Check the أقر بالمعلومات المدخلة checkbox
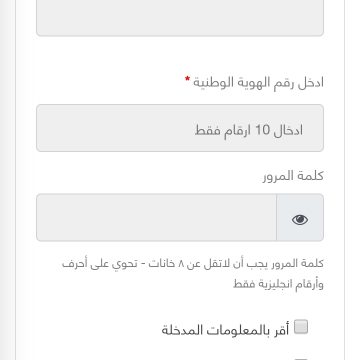Viewport: 360px width, 360px height. tap(301, 327)
